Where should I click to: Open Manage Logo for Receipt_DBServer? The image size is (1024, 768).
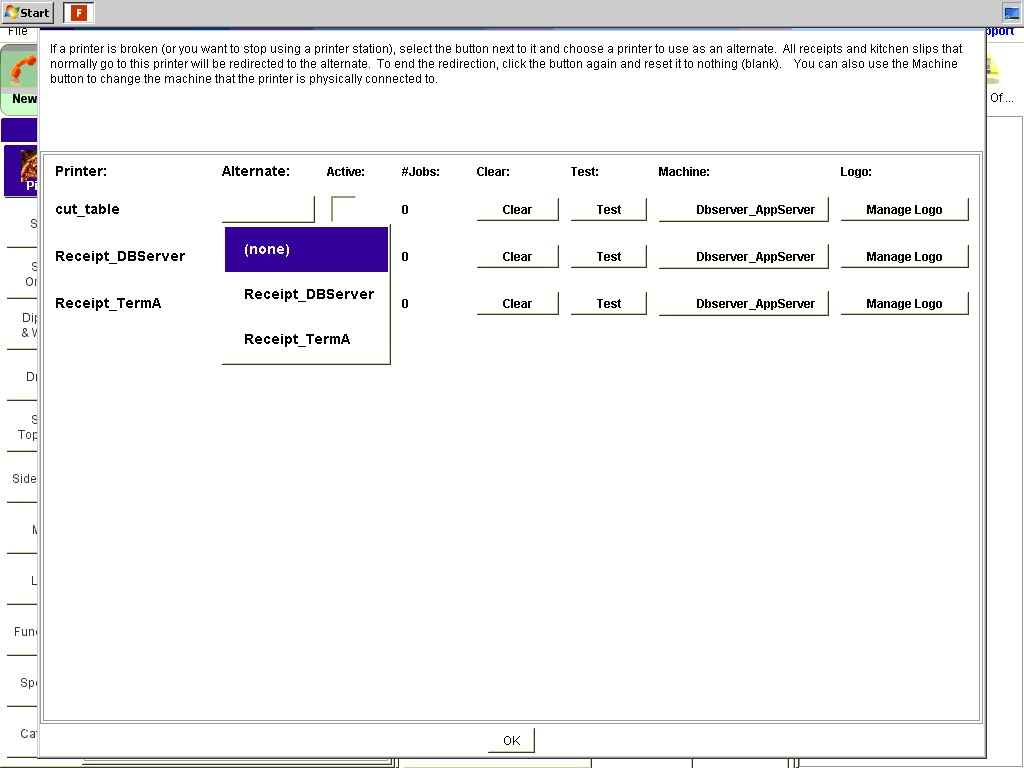pos(904,256)
